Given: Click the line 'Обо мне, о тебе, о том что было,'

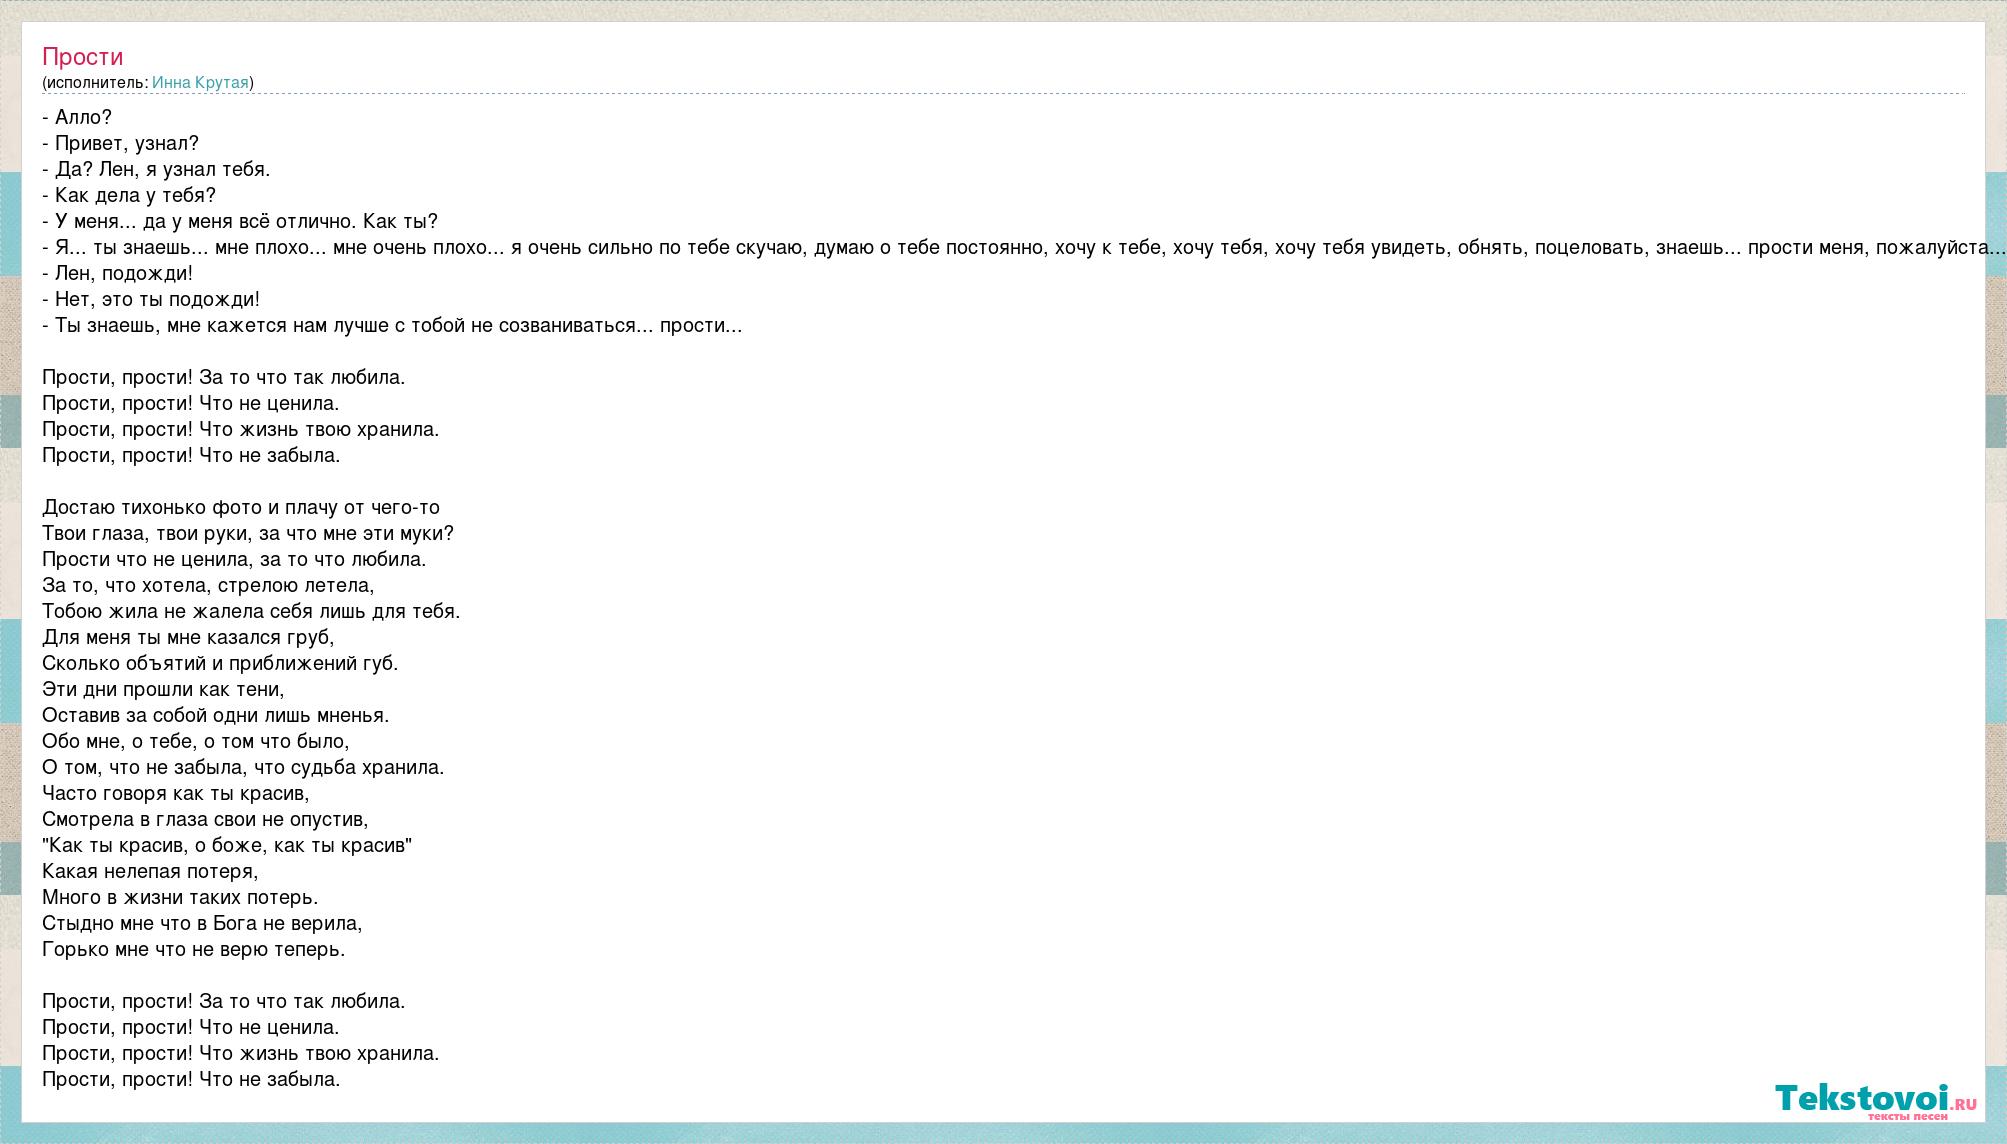Looking at the screenshot, I should click(x=196, y=741).
